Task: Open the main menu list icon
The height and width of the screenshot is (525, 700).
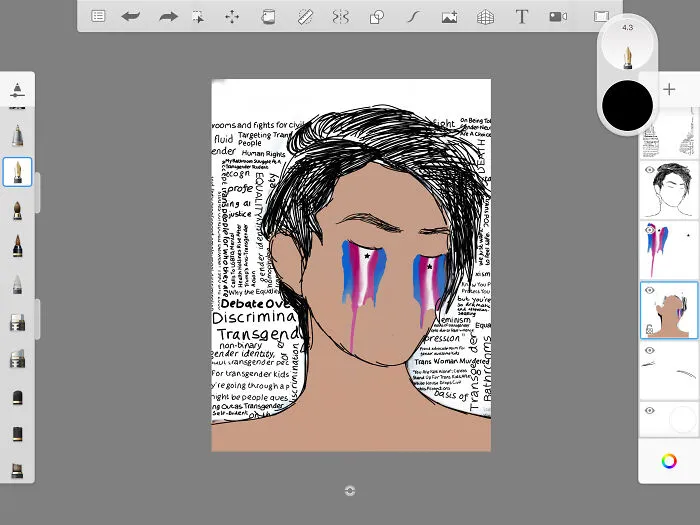Action: point(98,17)
